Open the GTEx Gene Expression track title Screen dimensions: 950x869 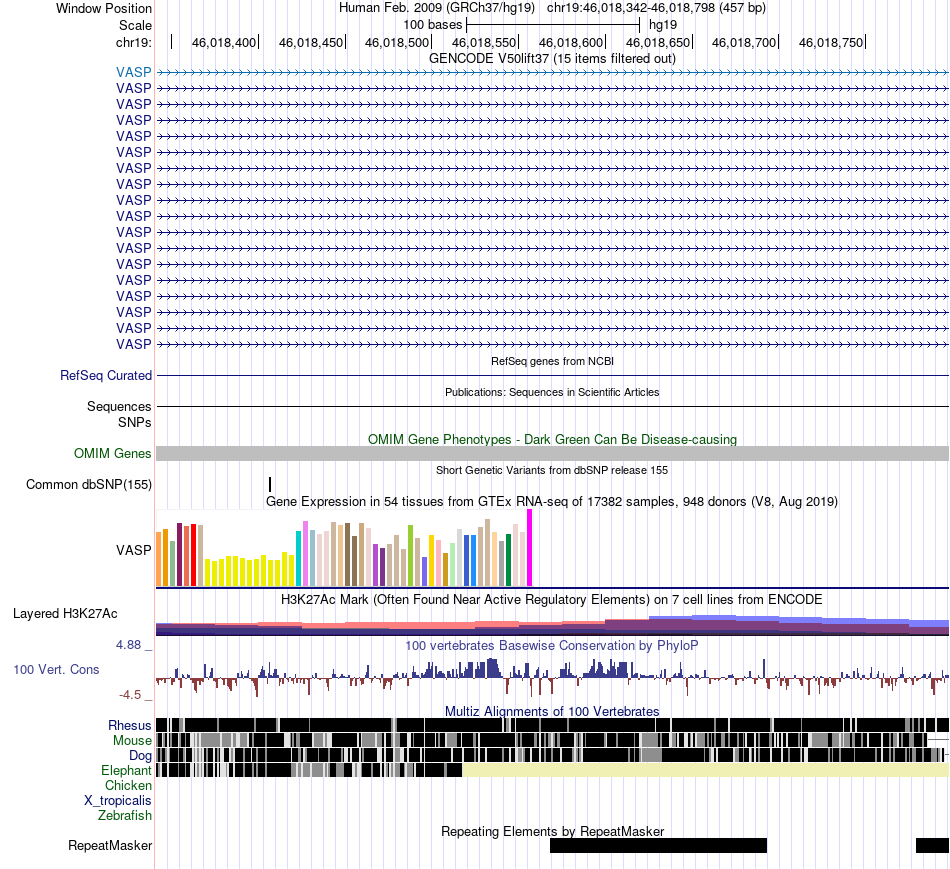552,502
